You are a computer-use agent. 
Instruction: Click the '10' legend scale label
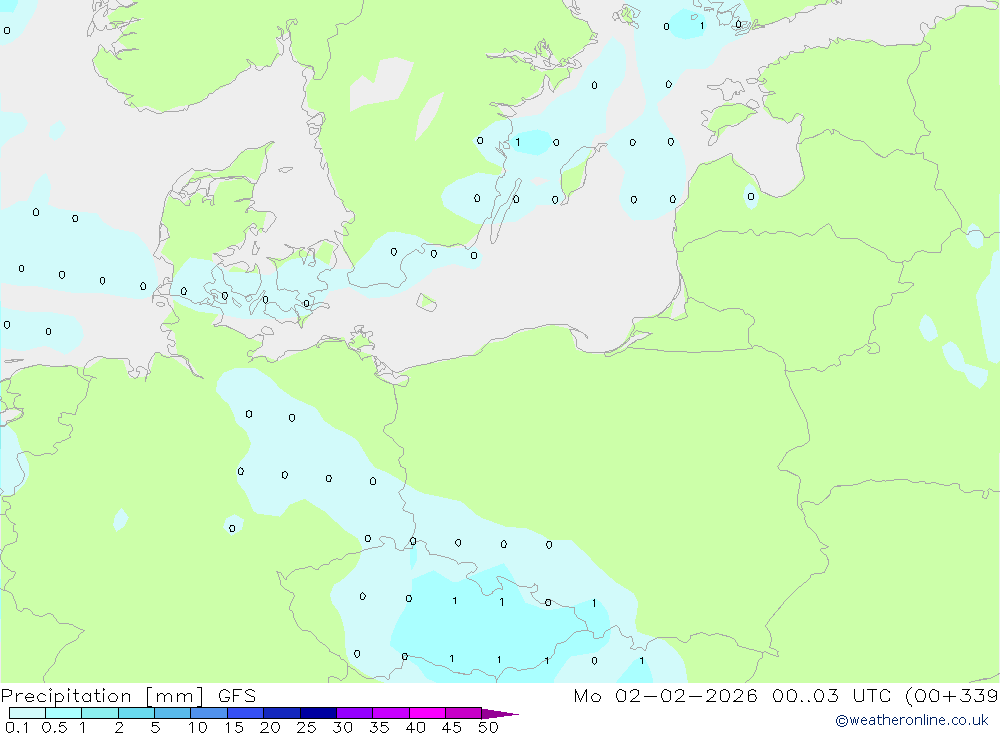click(198, 727)
